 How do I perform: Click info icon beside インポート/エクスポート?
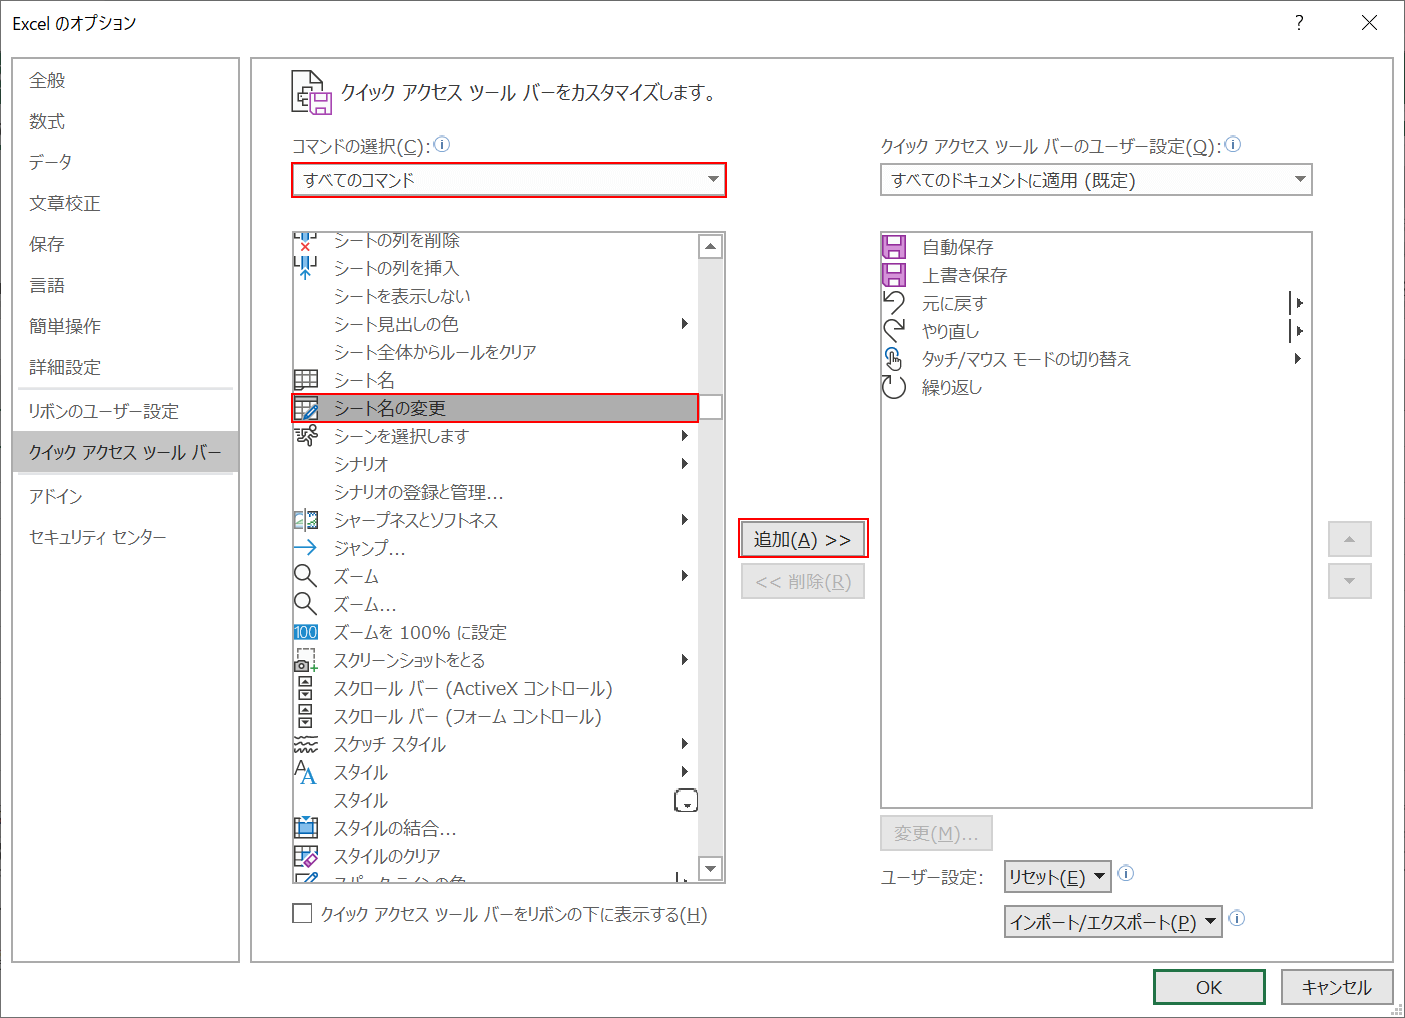coord(1236,918)
